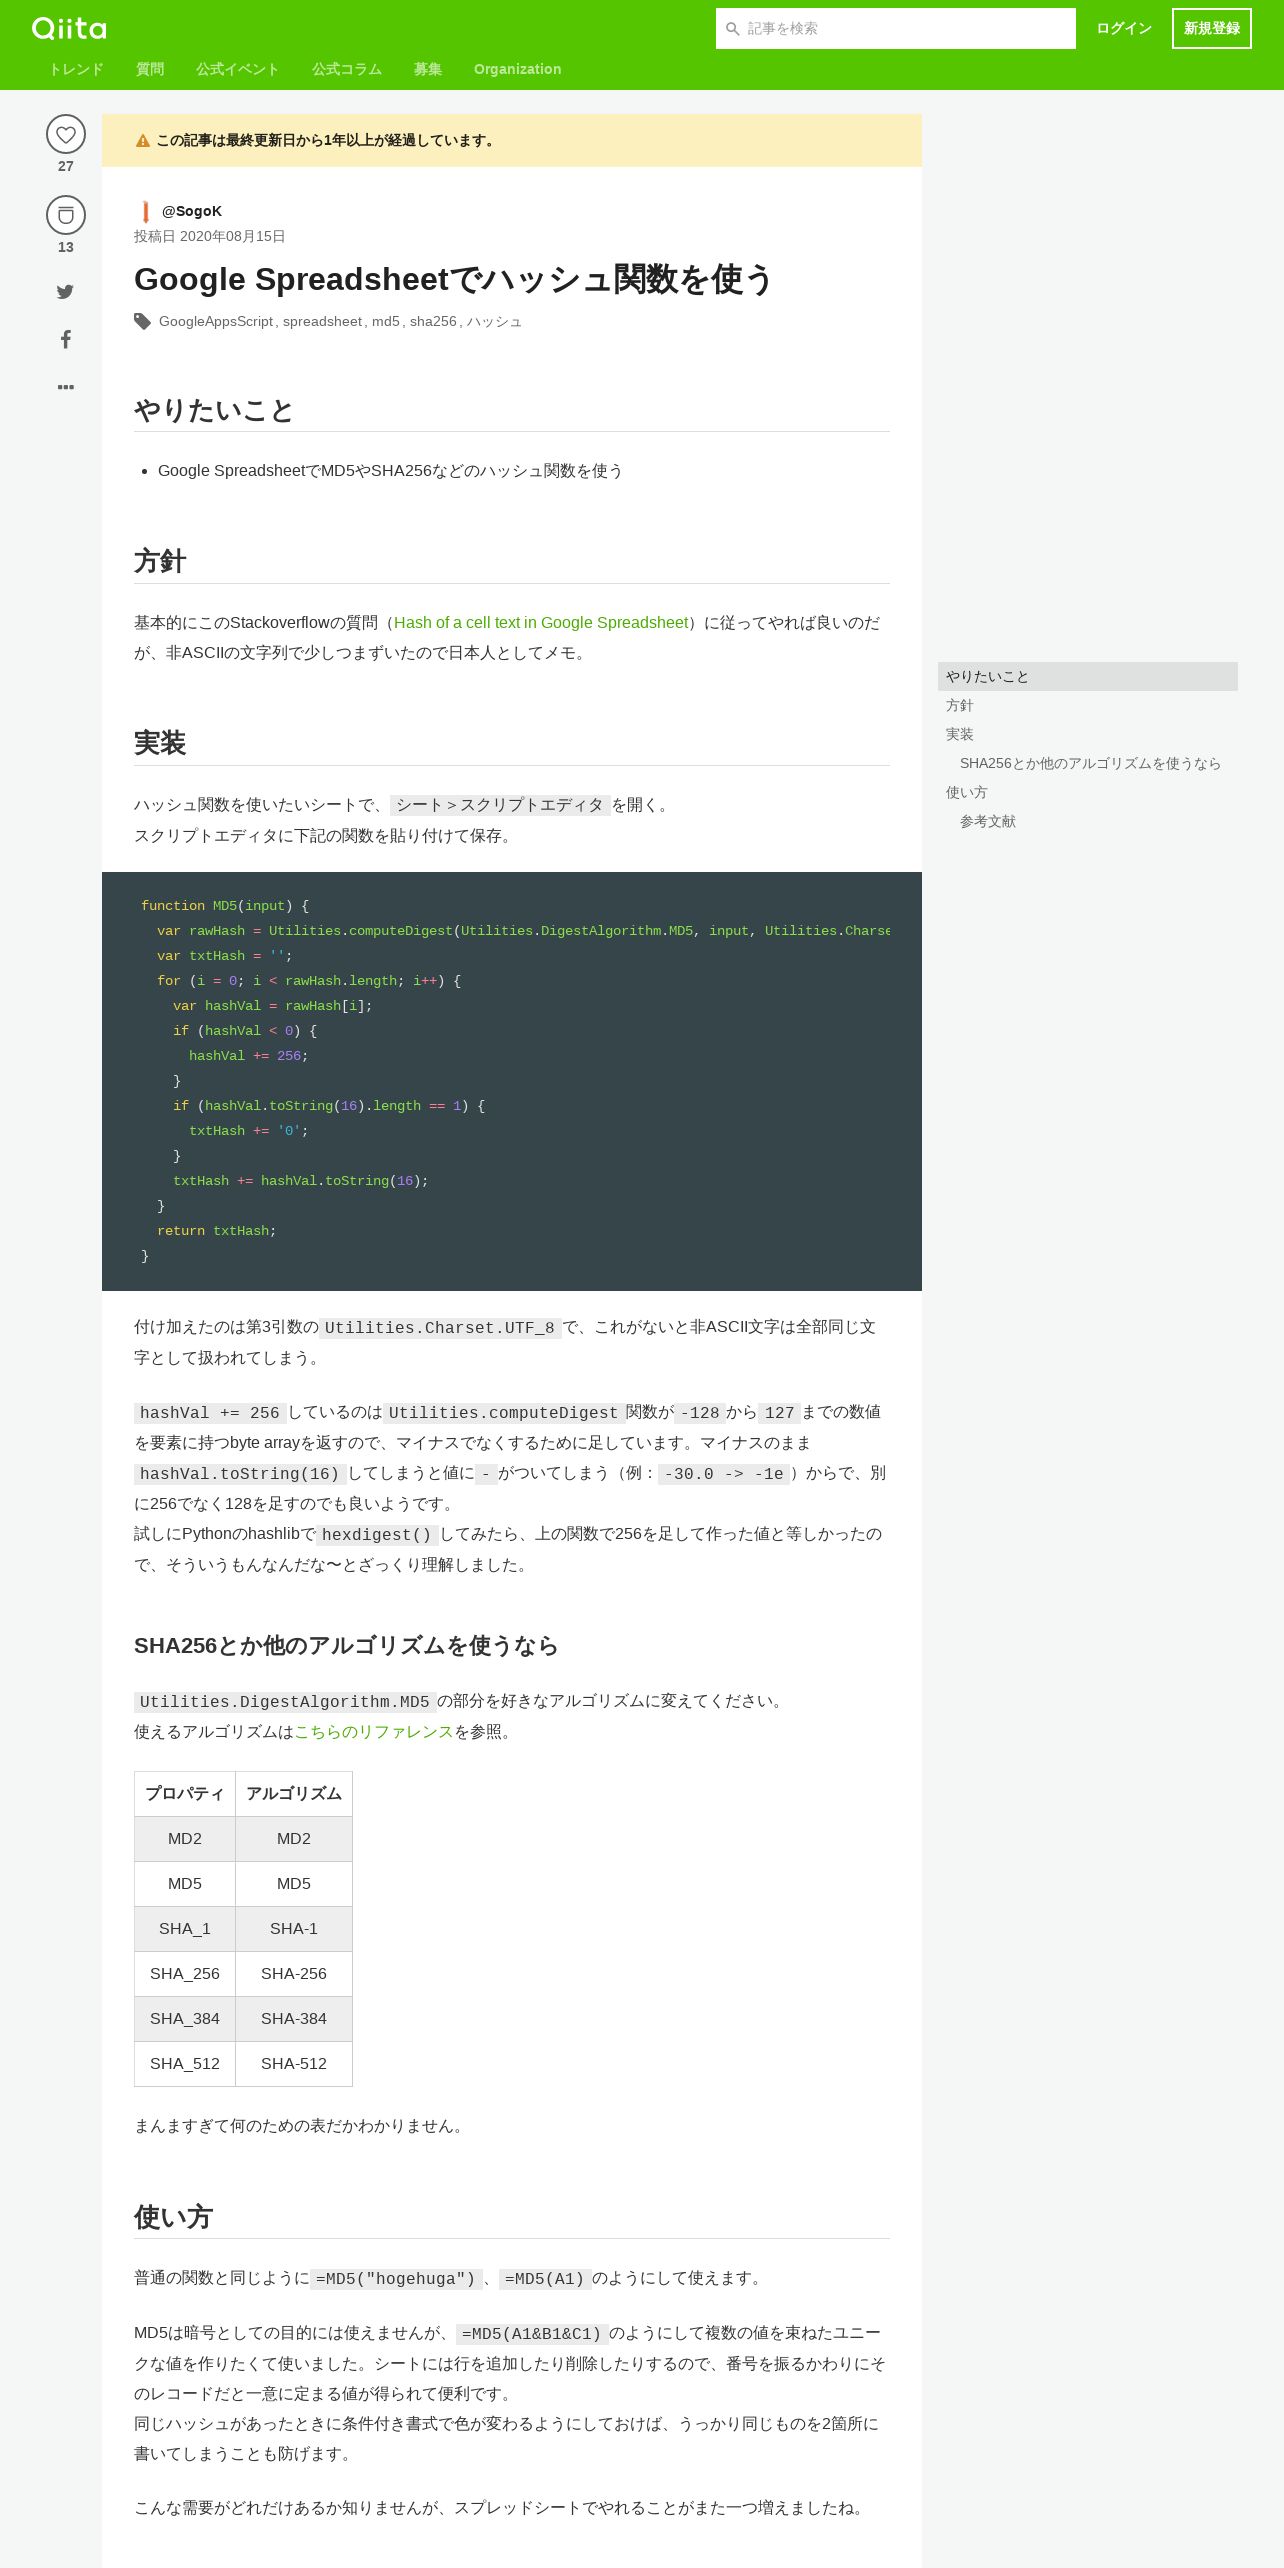Click the 新規登録 button
This screenshot has width=1284, height=2568.
coord(1212,28)
